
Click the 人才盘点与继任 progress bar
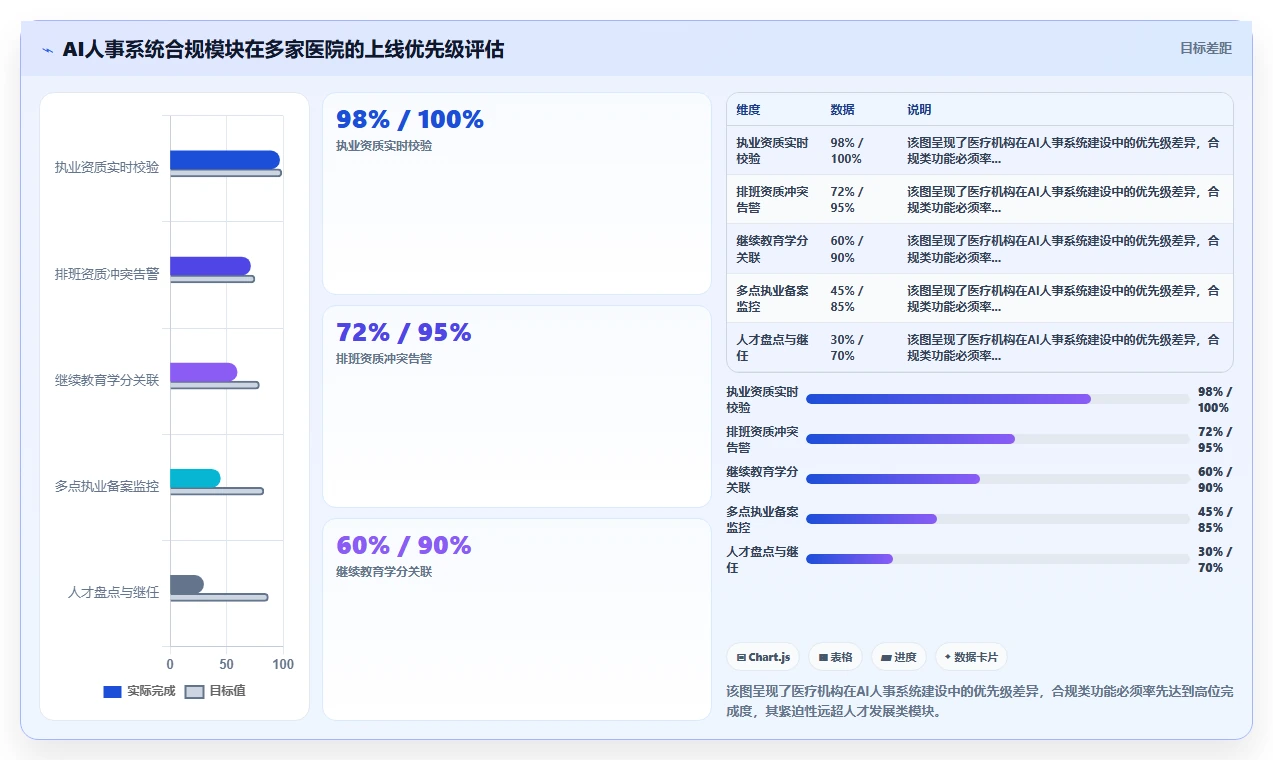[998, 559]
